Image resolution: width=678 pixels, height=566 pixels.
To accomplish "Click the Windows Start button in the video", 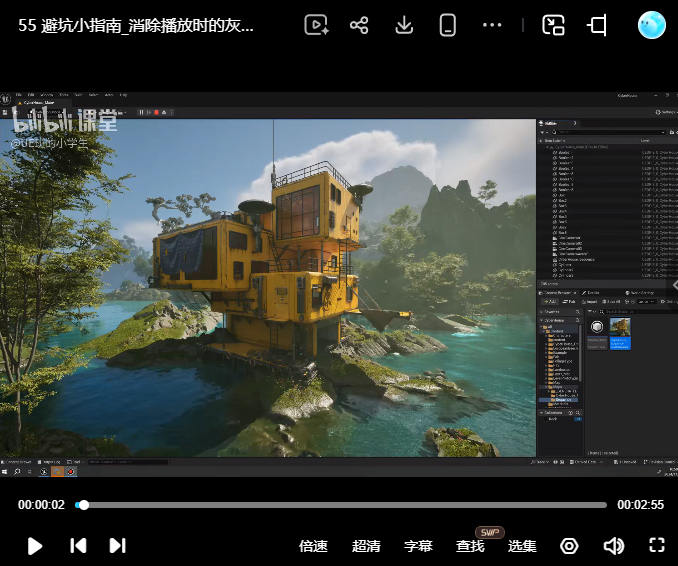I will [x=5, y=472].
